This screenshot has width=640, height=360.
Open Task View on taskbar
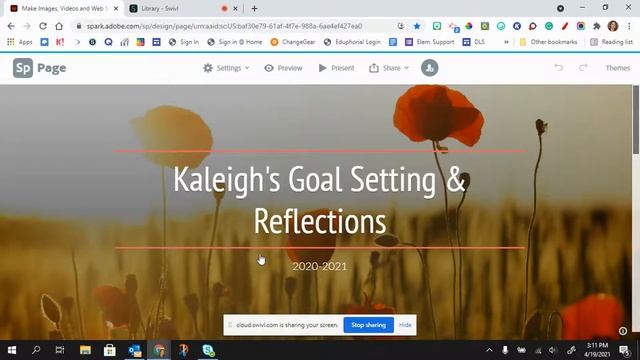click(x=60, y=350)
